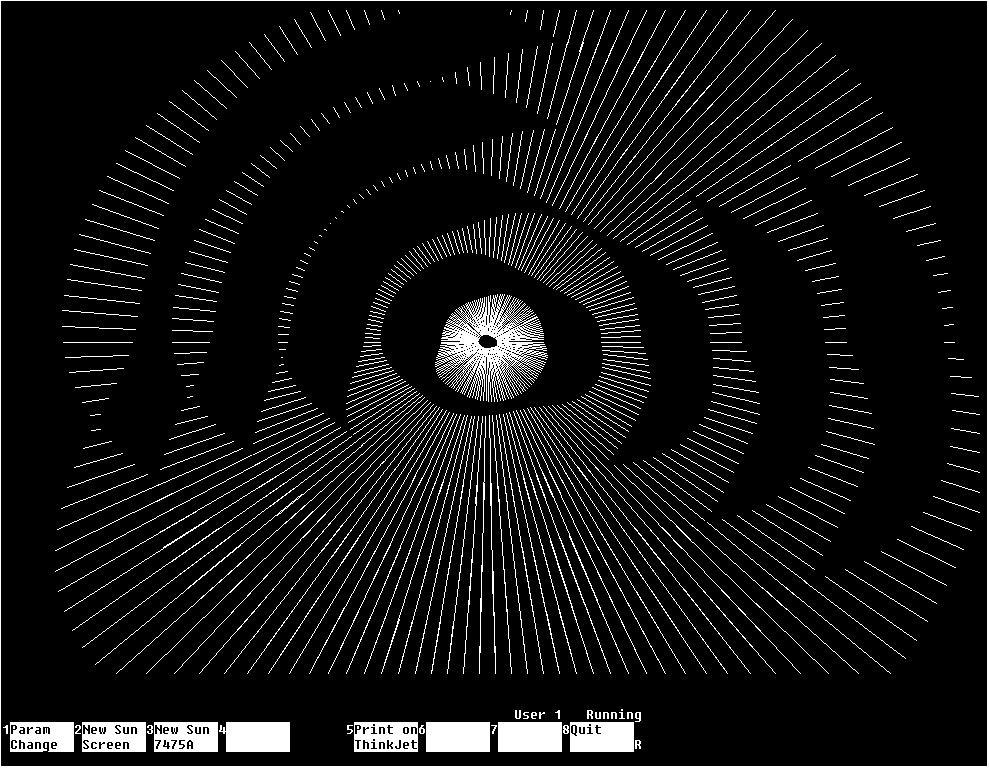Click the softkey number 8 digit label
989x768 pixels.
[x=565, y=730]
